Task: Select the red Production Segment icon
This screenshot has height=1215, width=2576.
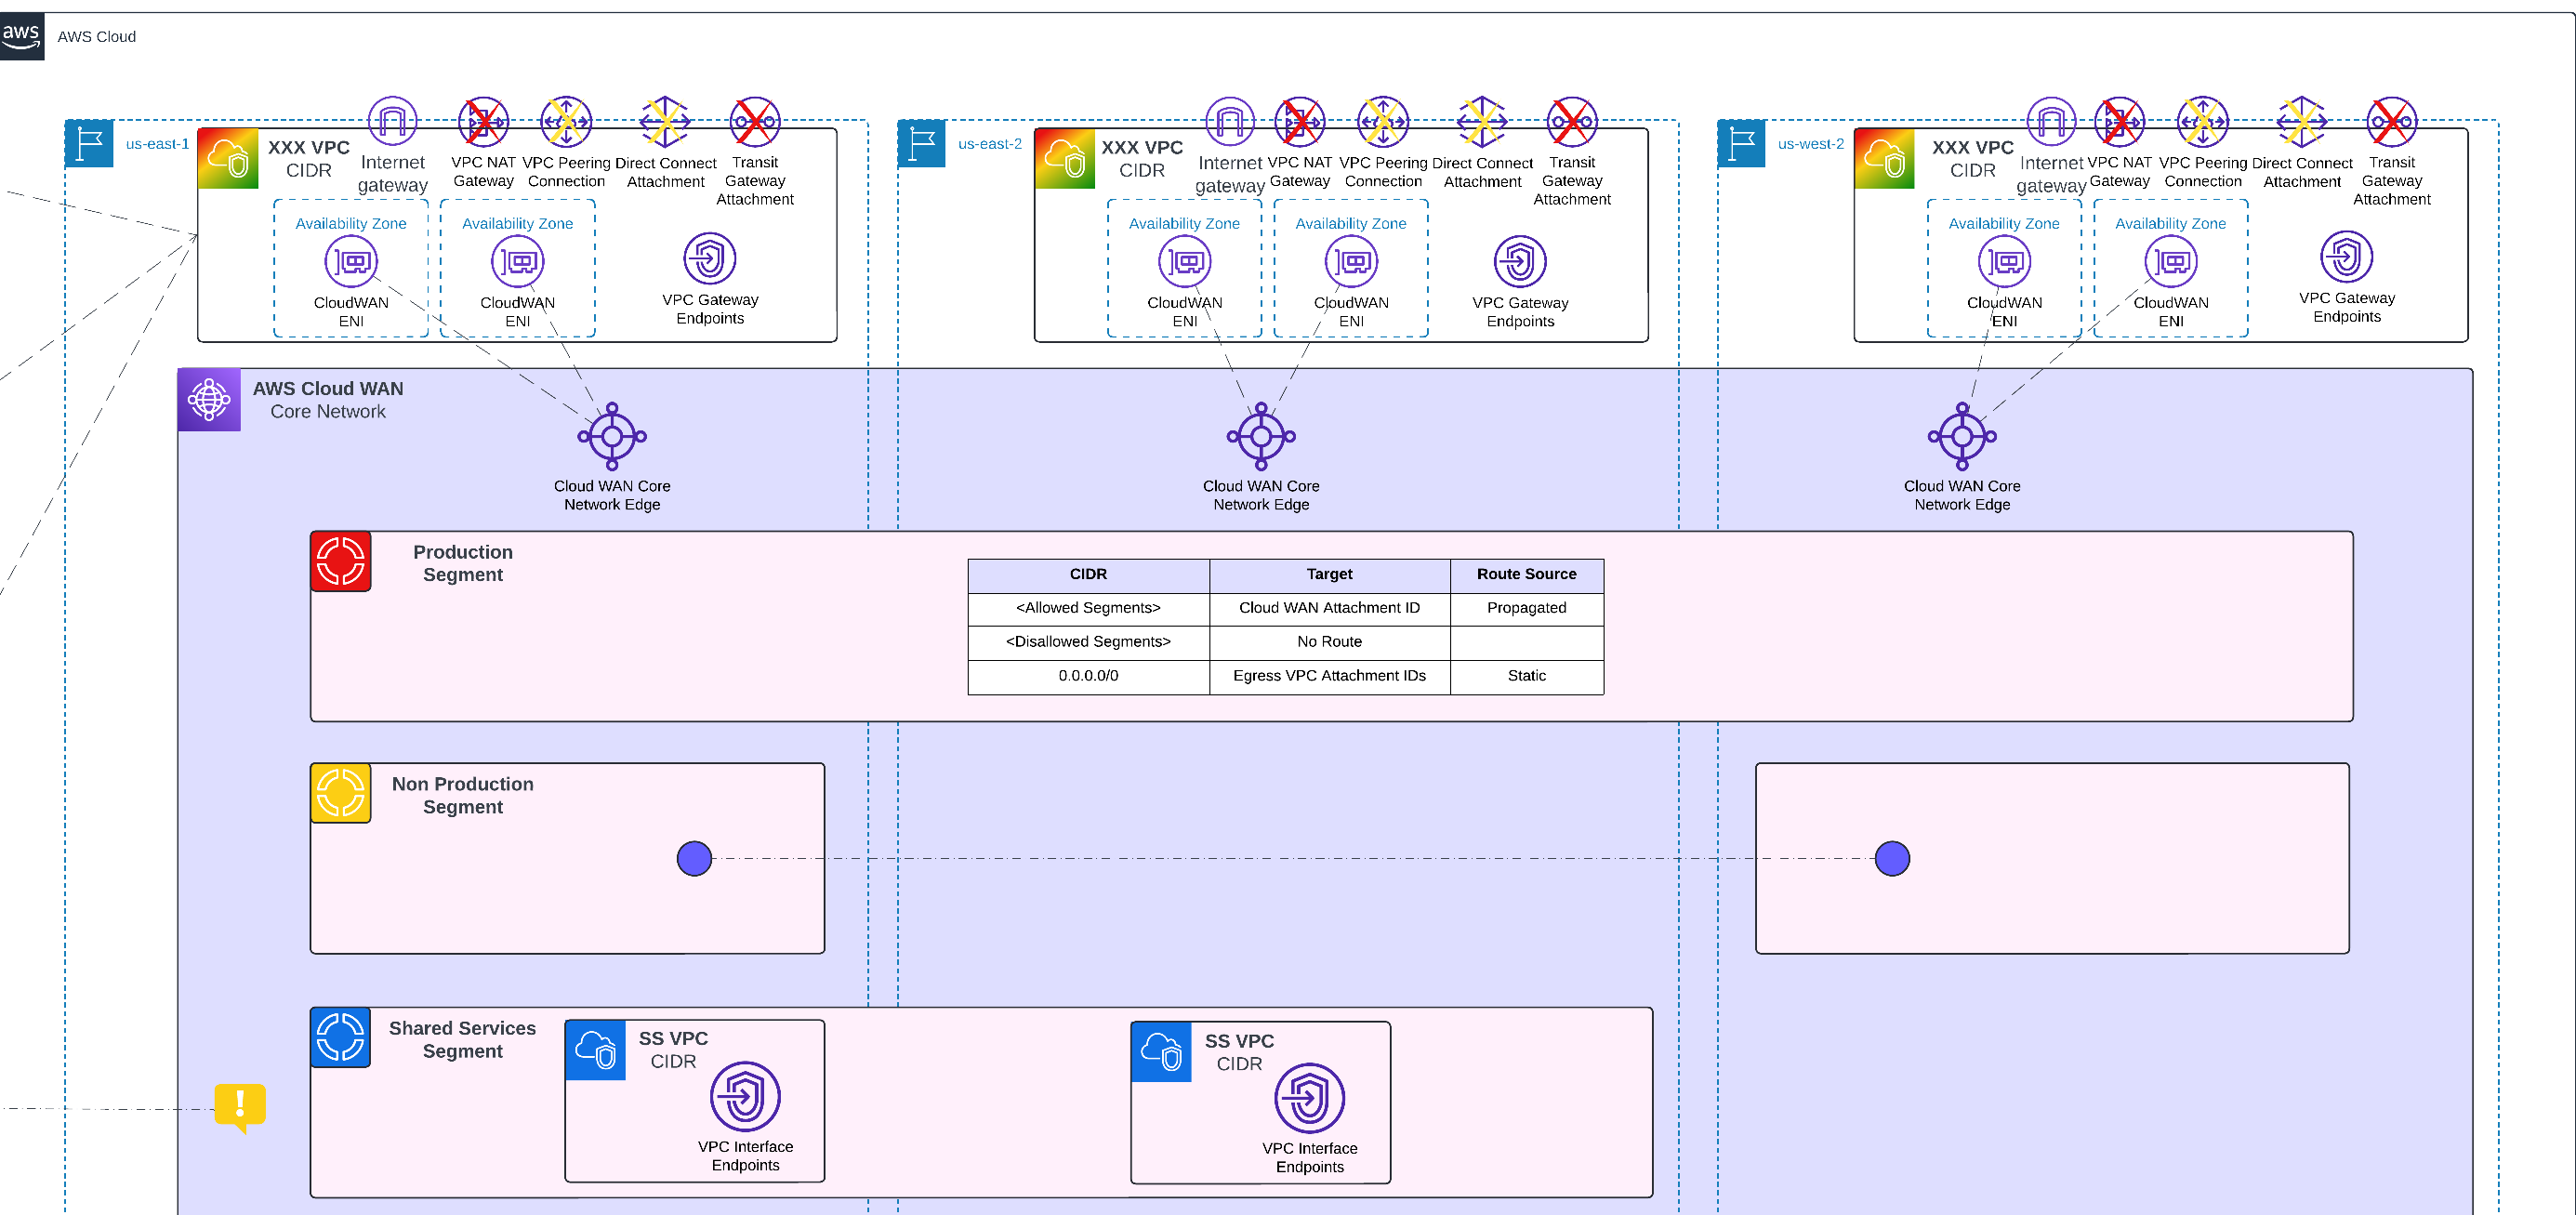Action: tap(341, 561)
